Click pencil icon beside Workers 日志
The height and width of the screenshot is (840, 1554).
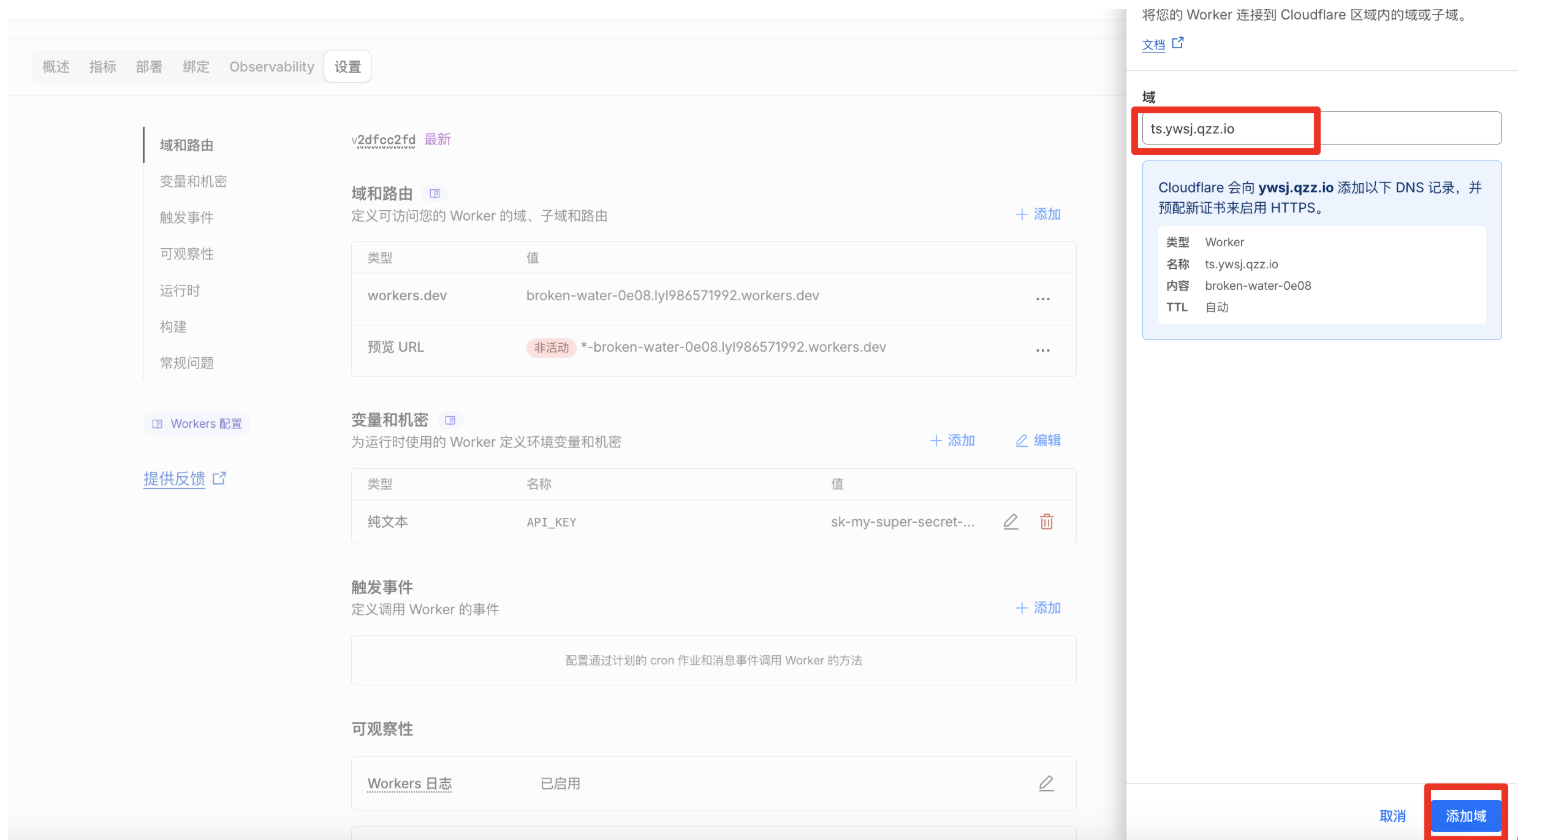tap(1046, 784)
